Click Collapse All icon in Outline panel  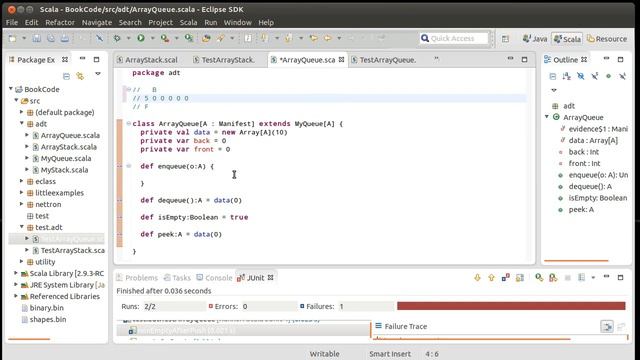click(553, 76)
